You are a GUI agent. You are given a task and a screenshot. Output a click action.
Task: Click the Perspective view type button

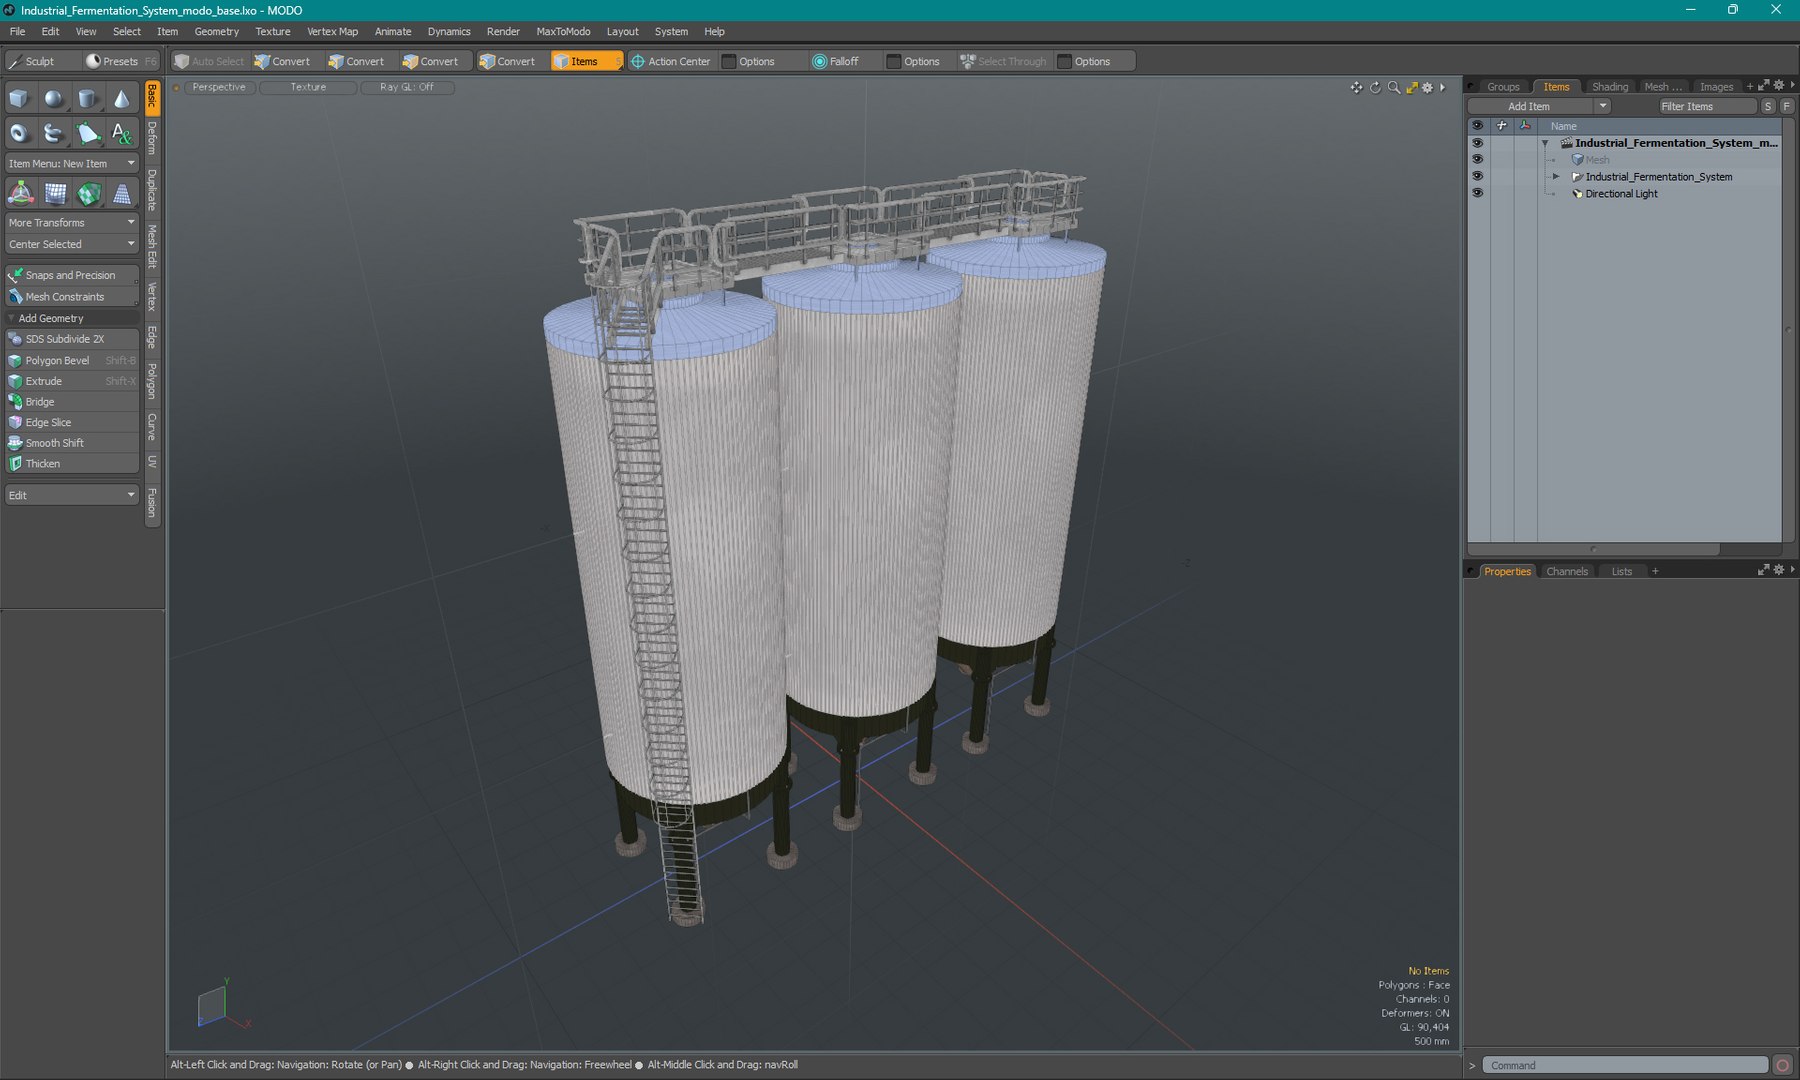click(x=219, y=88)
